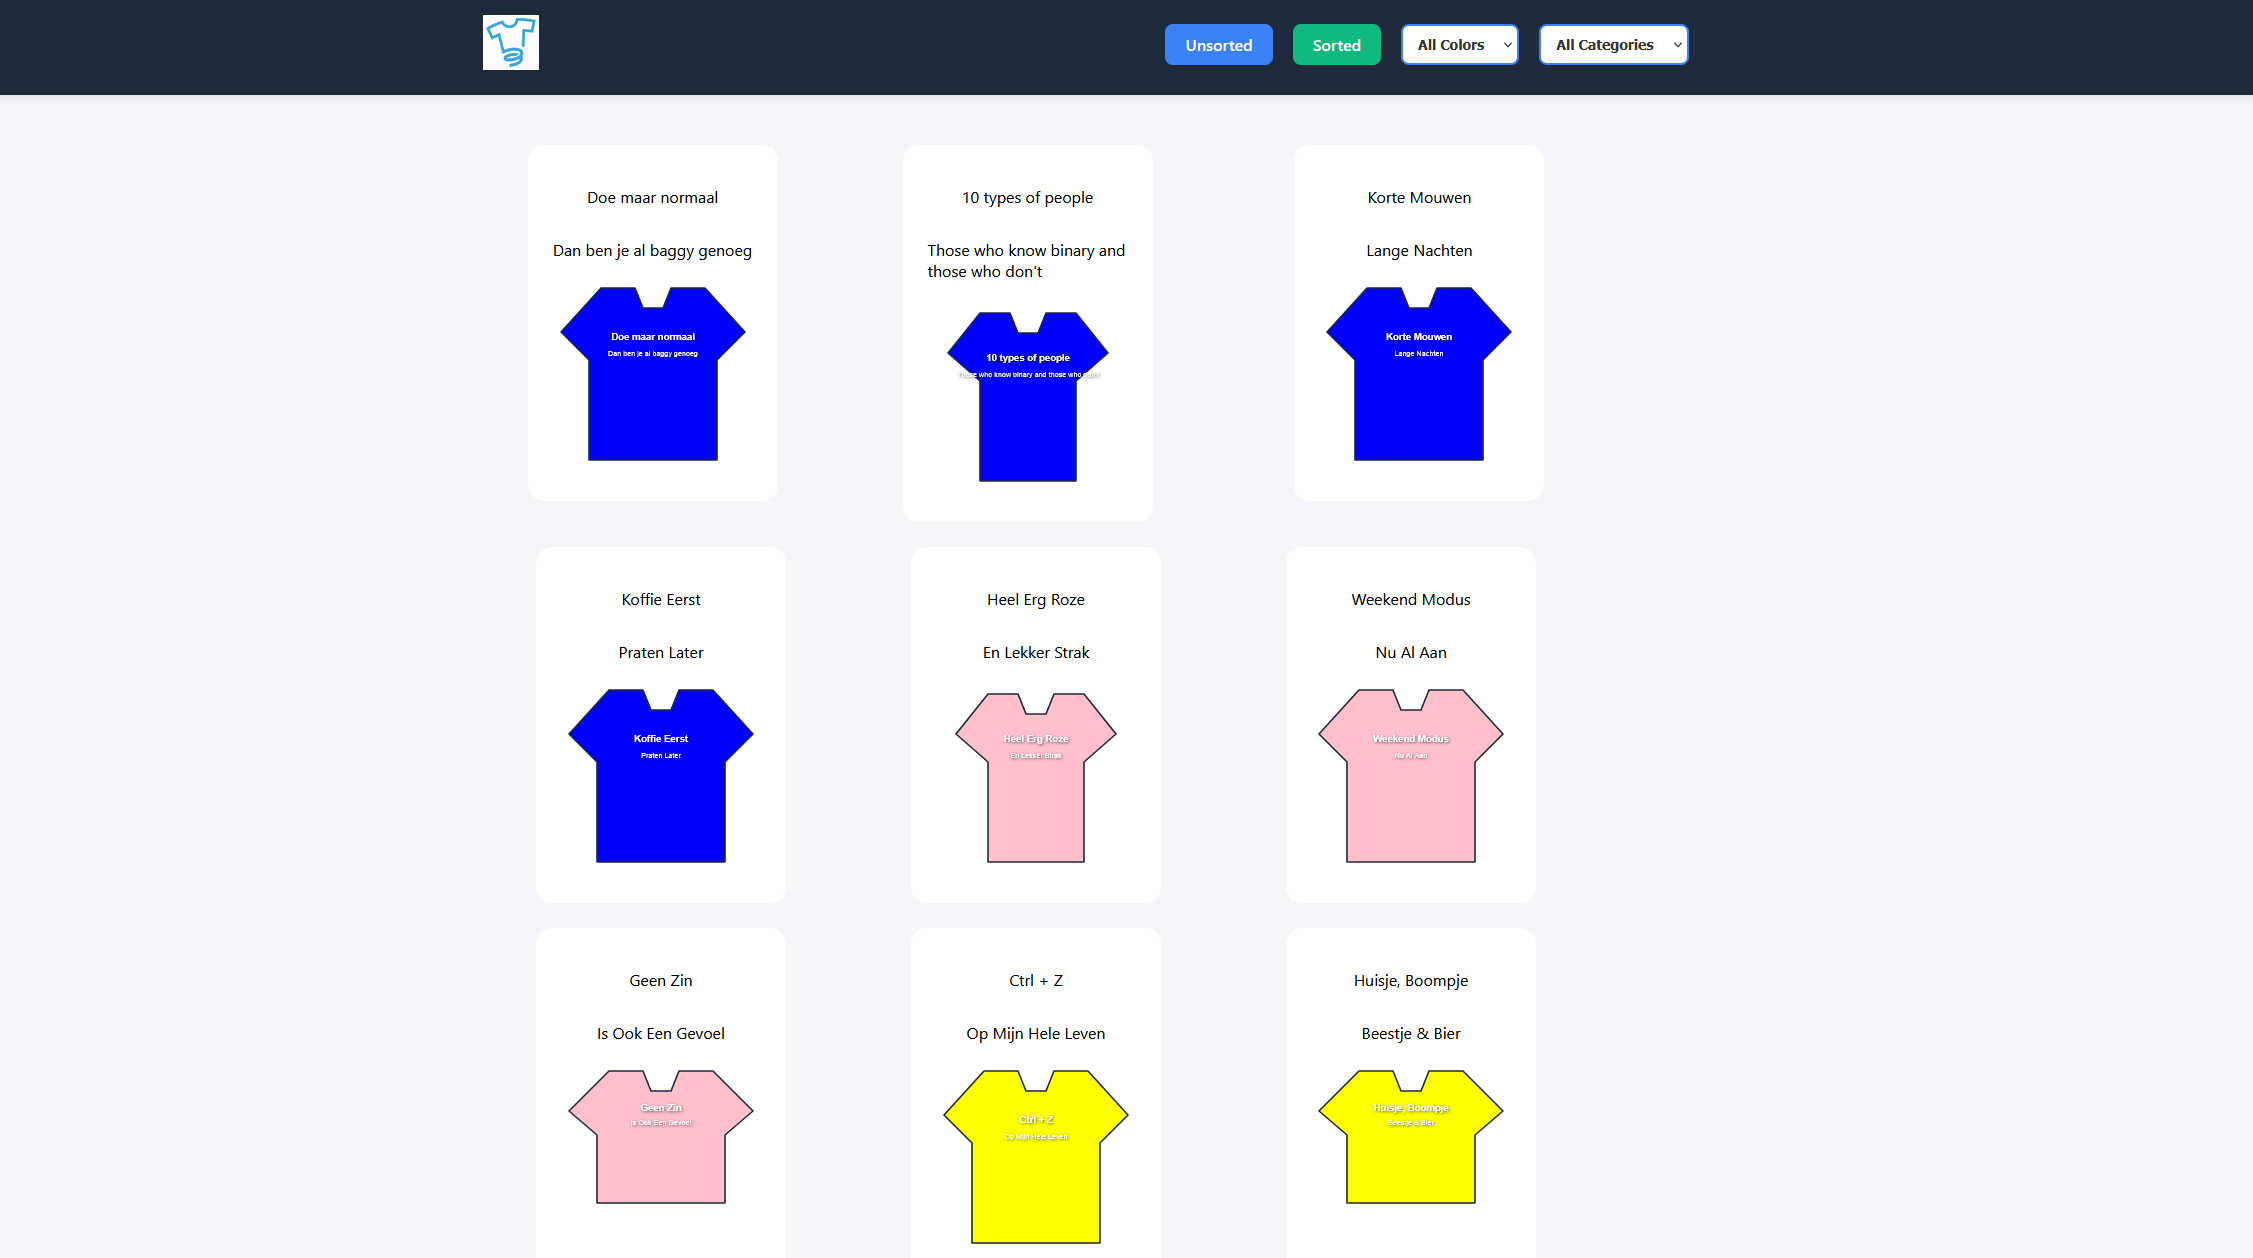Viewport: 2253px width, 1258px height.
Task: Click the '10 types of people' card title
Action: [x=1027, y=198]
